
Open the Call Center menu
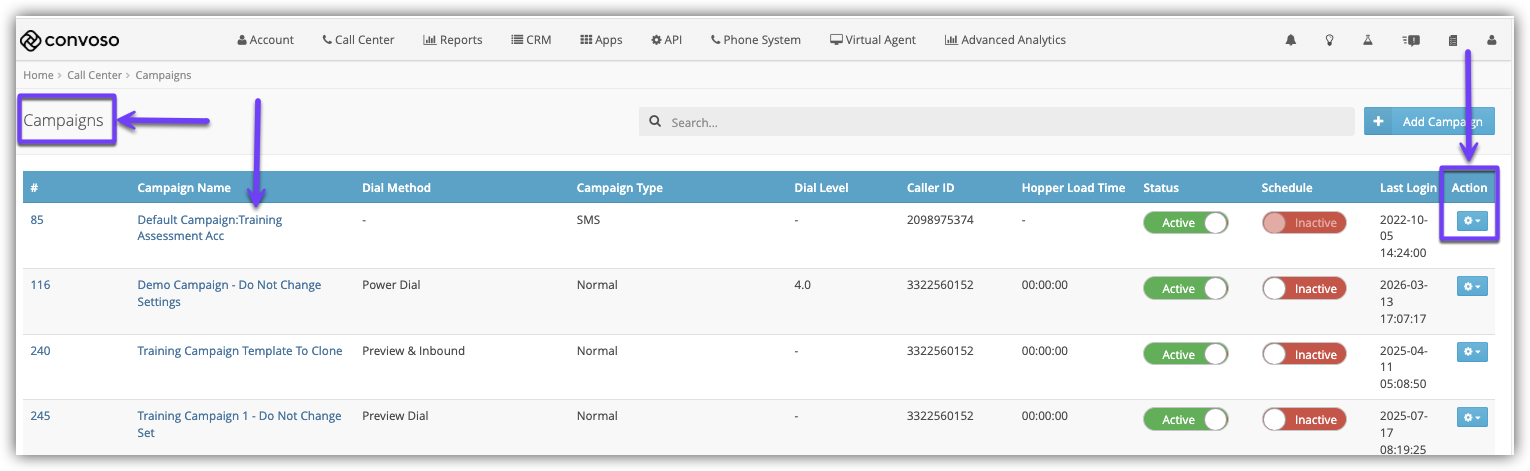click(x=358, y=40)
